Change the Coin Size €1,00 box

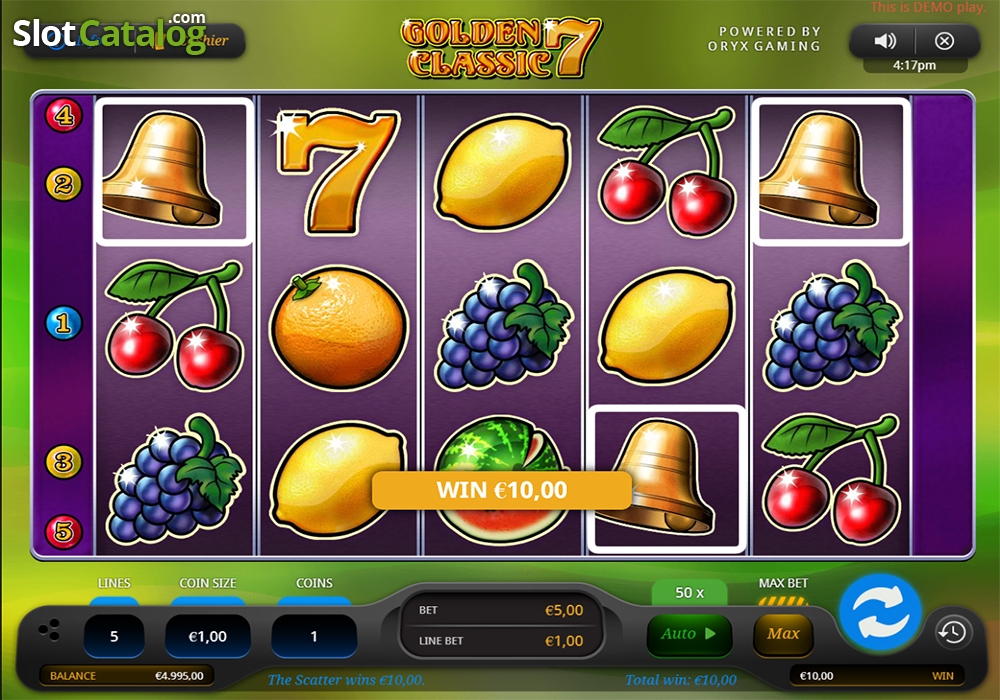(x=208, y=636)
